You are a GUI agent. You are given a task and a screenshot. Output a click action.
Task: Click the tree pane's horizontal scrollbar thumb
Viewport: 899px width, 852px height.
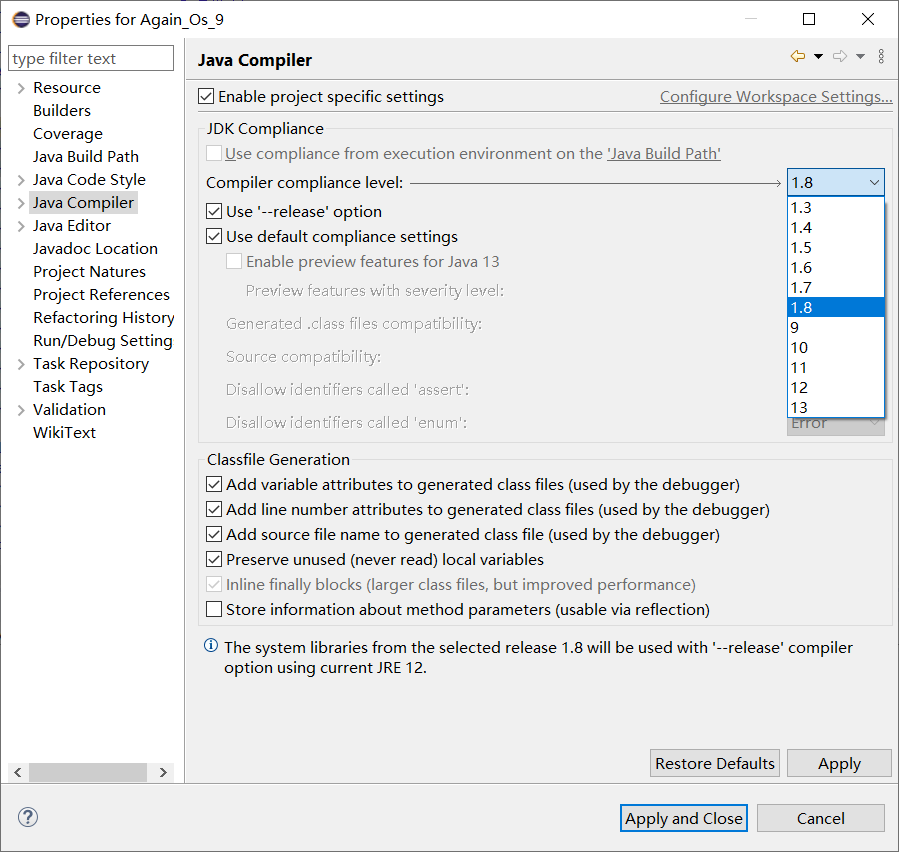pyautogui.click(x=88, y=773)
